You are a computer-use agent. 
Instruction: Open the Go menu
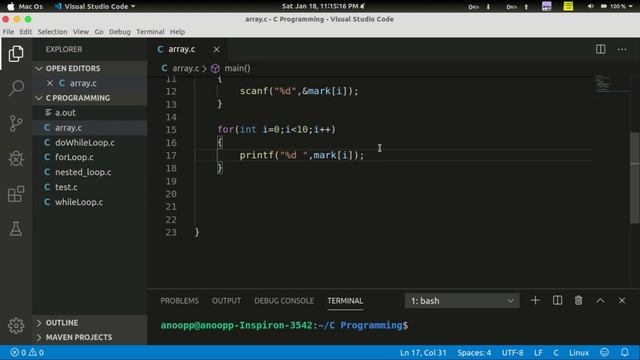[99, 31]
